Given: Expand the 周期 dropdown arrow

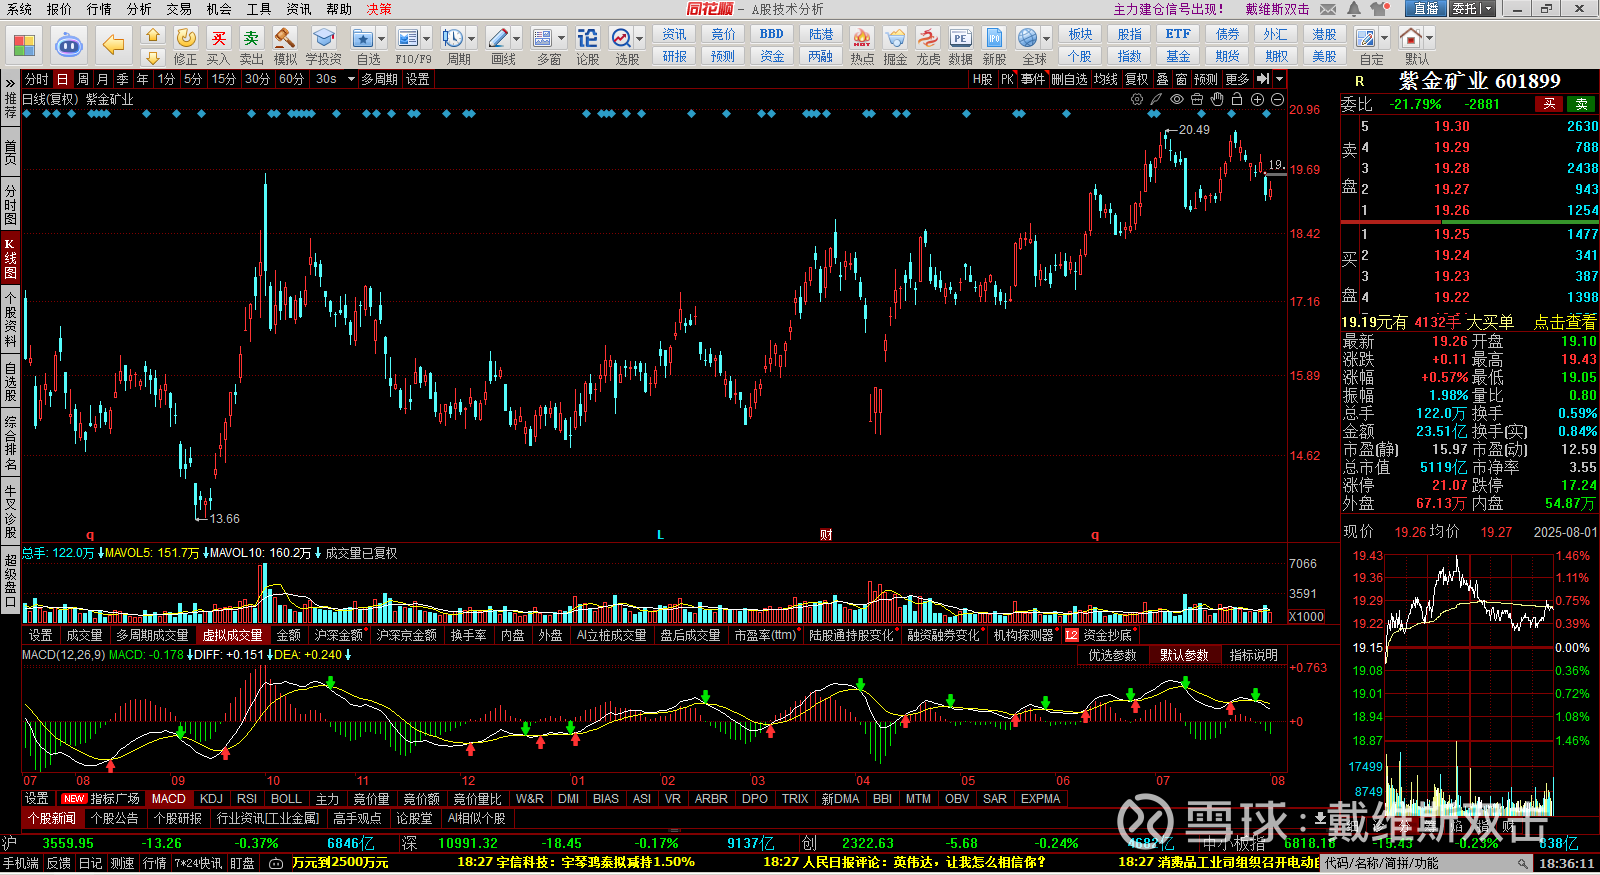Looking at the screenshot, I should coord(472,38).
